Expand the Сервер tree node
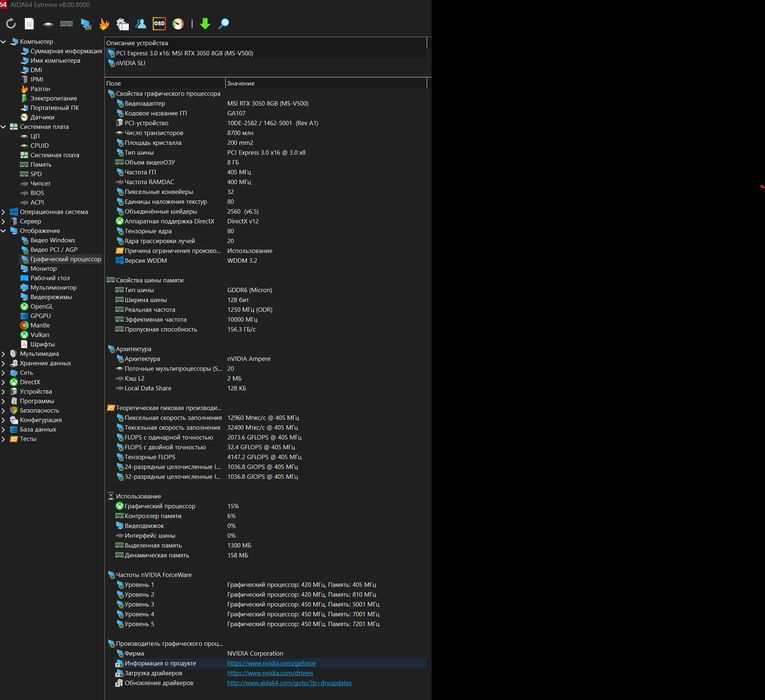765x700 pixels. (x=3, y=221)
